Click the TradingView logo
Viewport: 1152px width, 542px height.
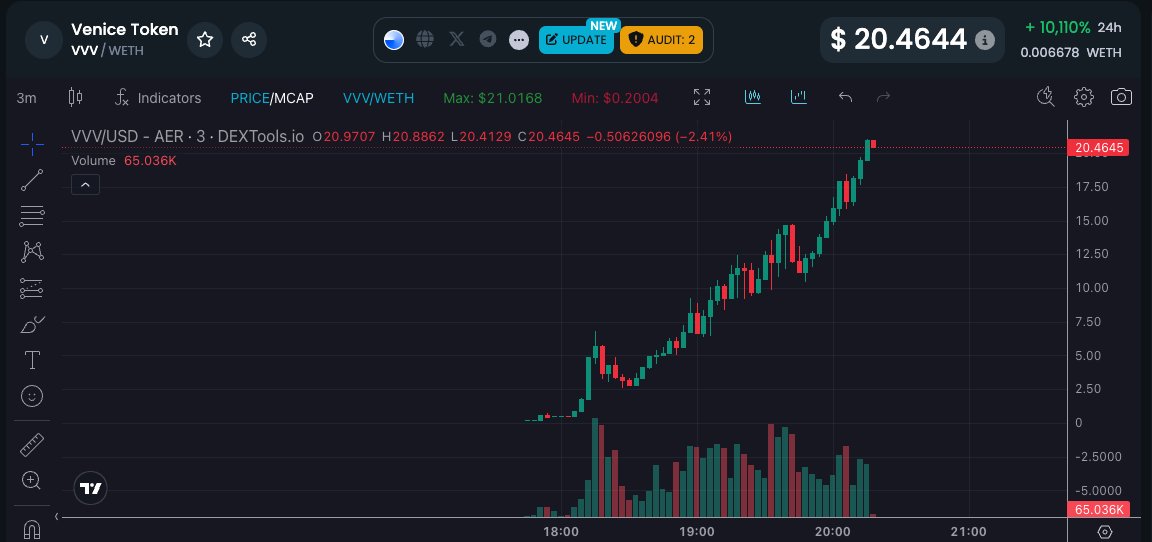click(x=91, y=488)
